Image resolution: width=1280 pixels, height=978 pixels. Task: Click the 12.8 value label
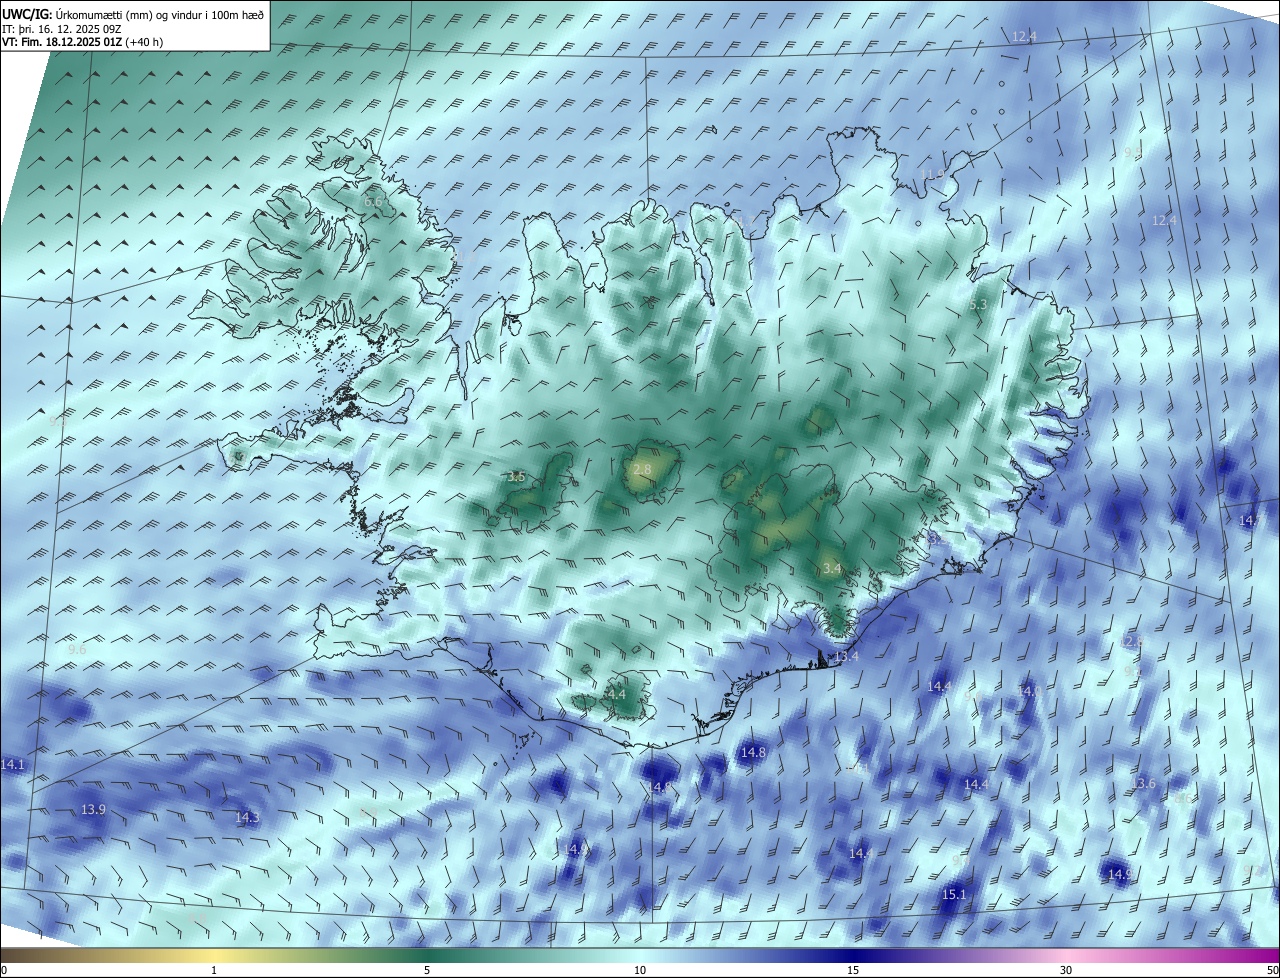coord(1131,640)
